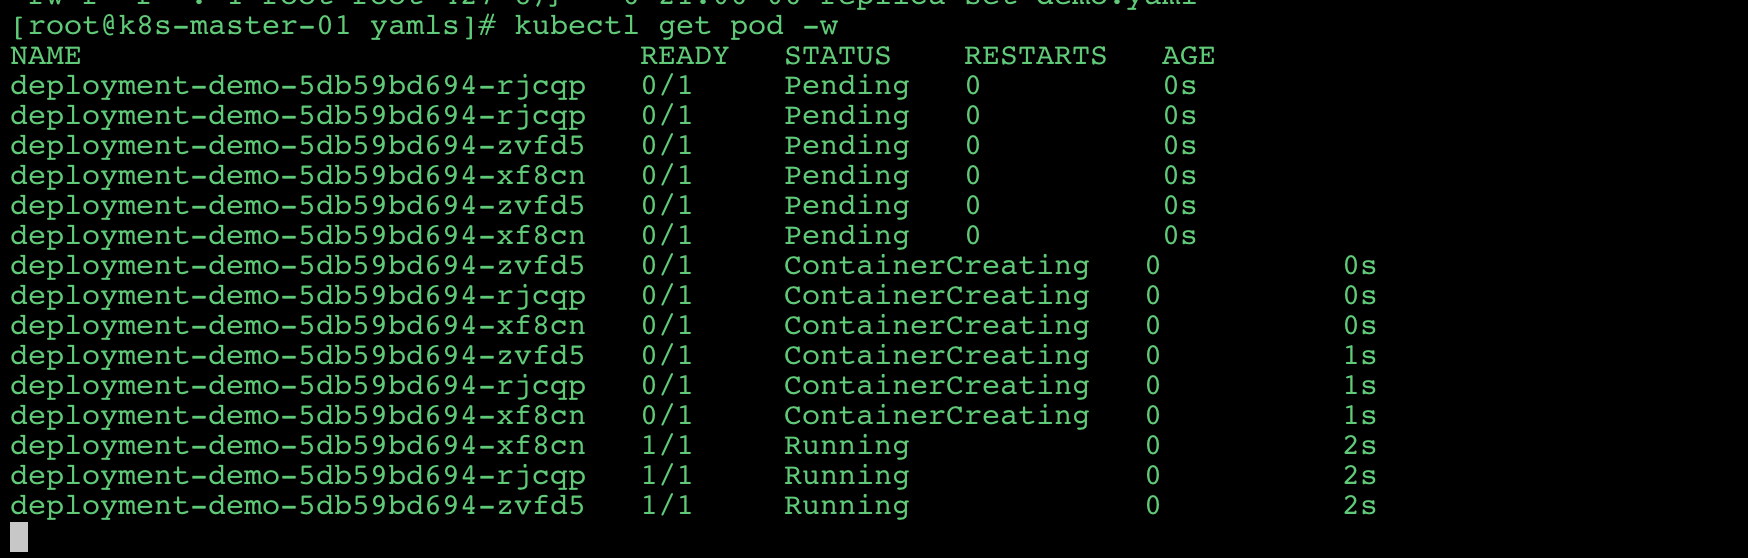The height and width of the screenshot is (558, 1748).
Task: Click the restarts count in the Running xf8cn row
Action: click(x=1153, y=446)
